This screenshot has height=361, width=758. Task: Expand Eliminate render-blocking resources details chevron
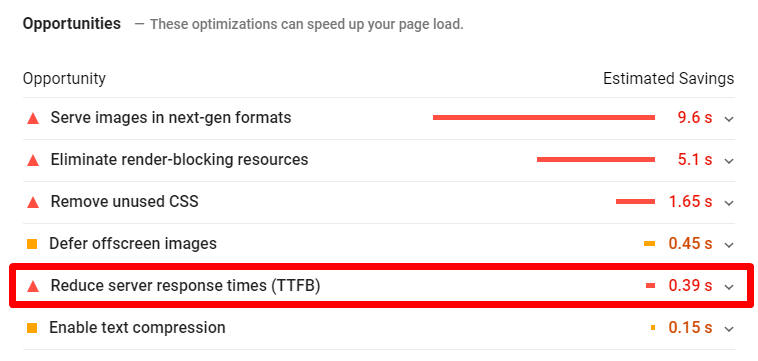tap(729, 161)
